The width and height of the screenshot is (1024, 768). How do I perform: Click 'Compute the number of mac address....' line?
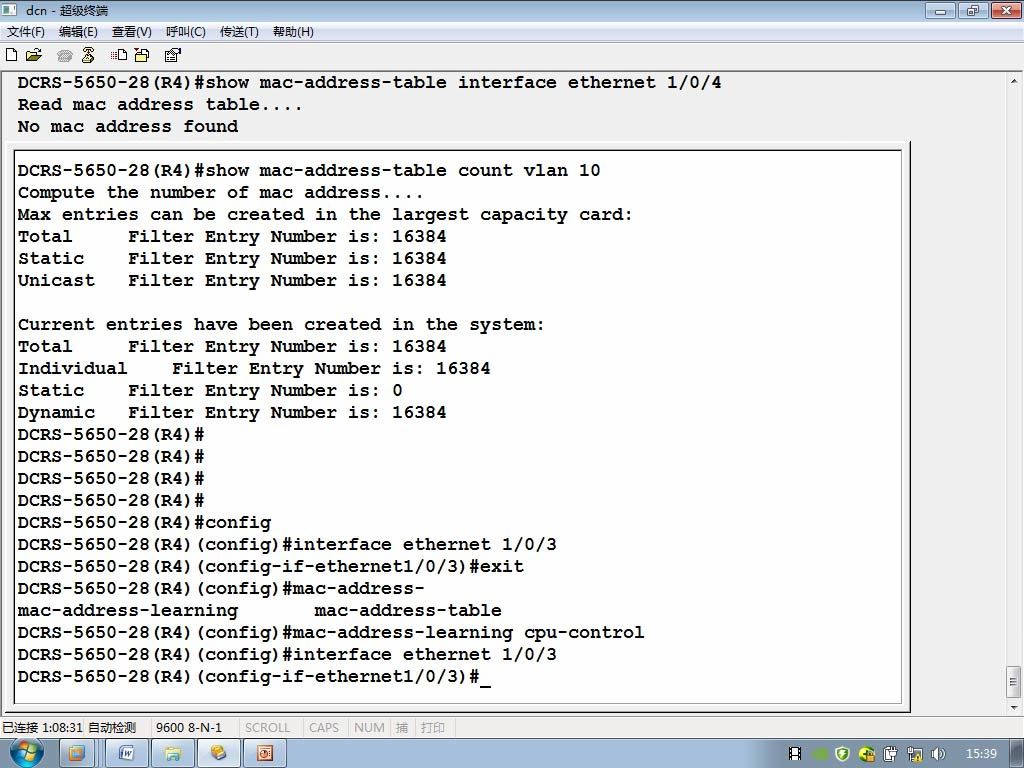click(x=220, y=193)
